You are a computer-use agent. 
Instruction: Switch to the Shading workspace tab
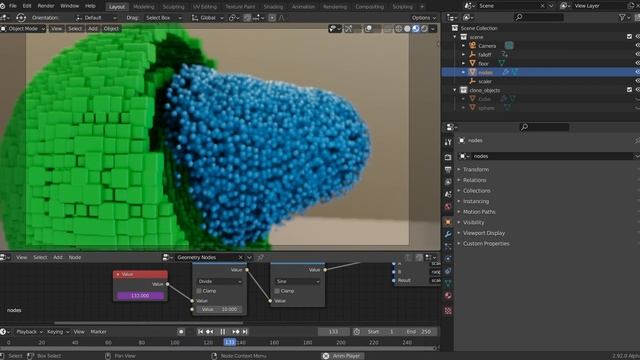coord(273,7)
